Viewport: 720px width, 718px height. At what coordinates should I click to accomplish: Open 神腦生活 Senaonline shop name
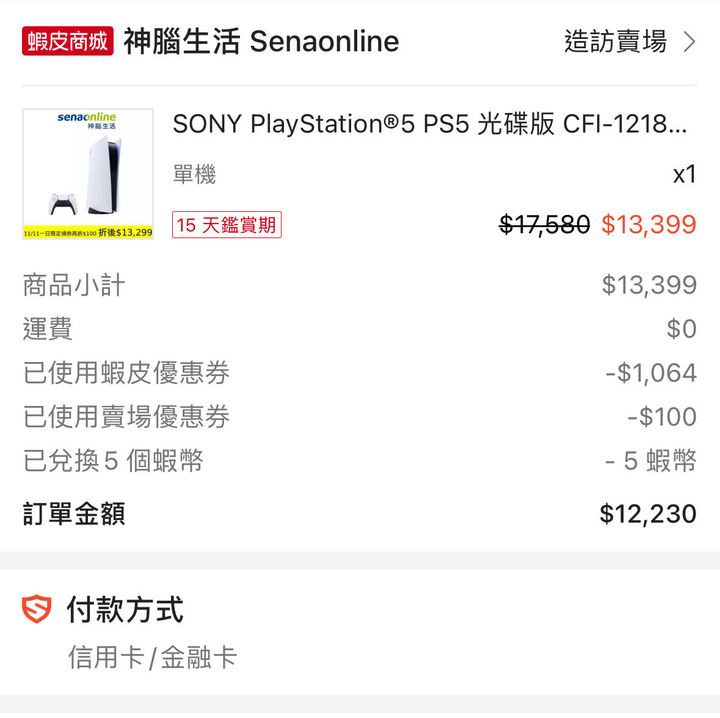tap(261, 41)
